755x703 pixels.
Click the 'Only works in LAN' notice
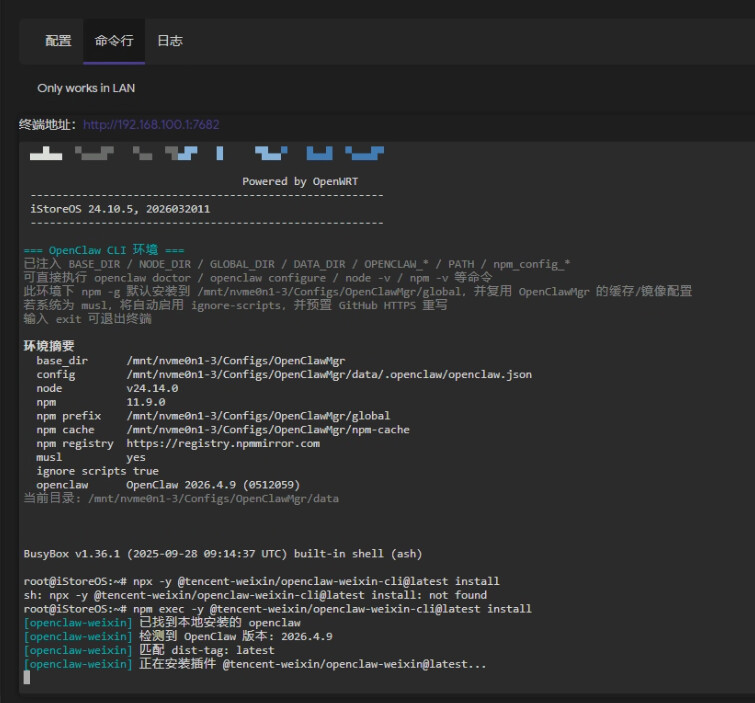pyautogui.click(x=86, y=88)
